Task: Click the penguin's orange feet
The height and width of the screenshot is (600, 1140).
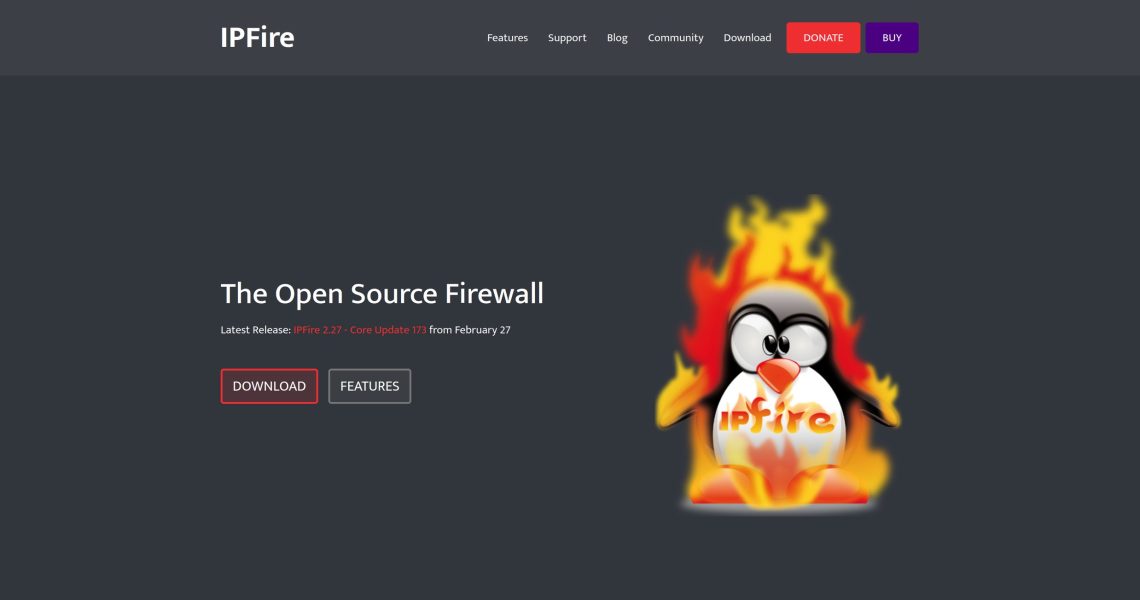Action: click(x=777, y=488)
